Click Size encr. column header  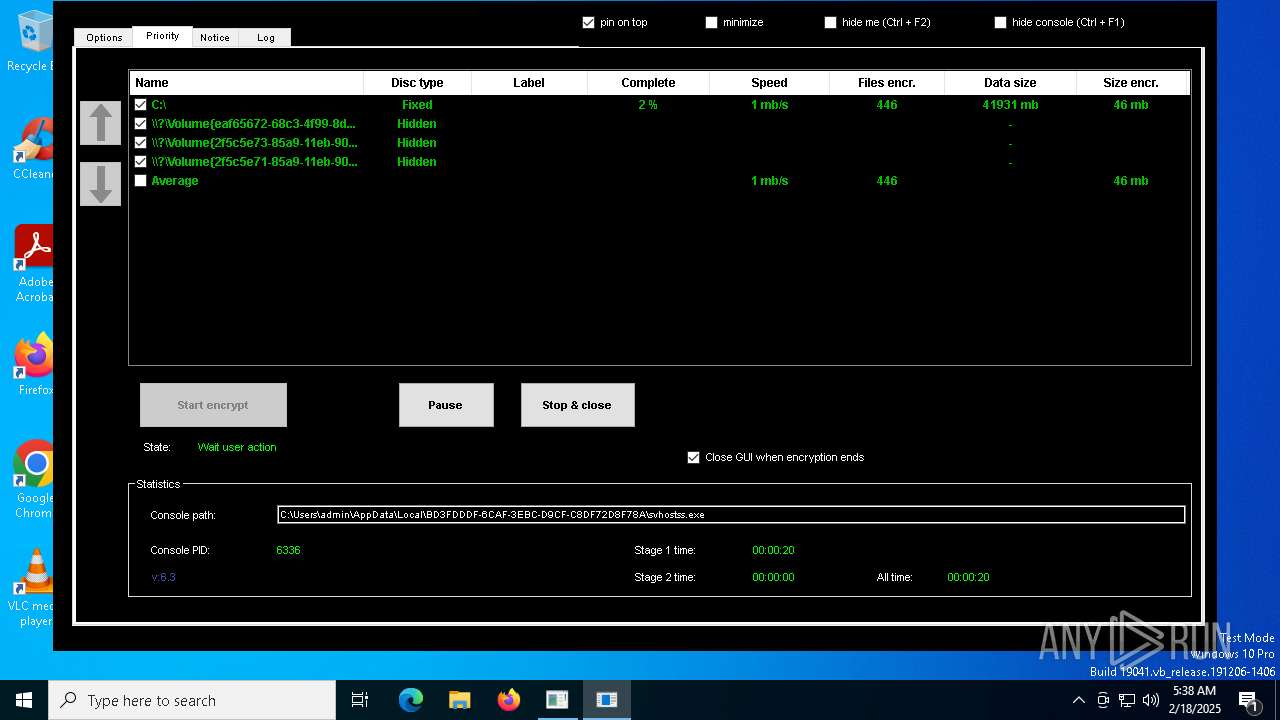click(x=1131, y=83)
